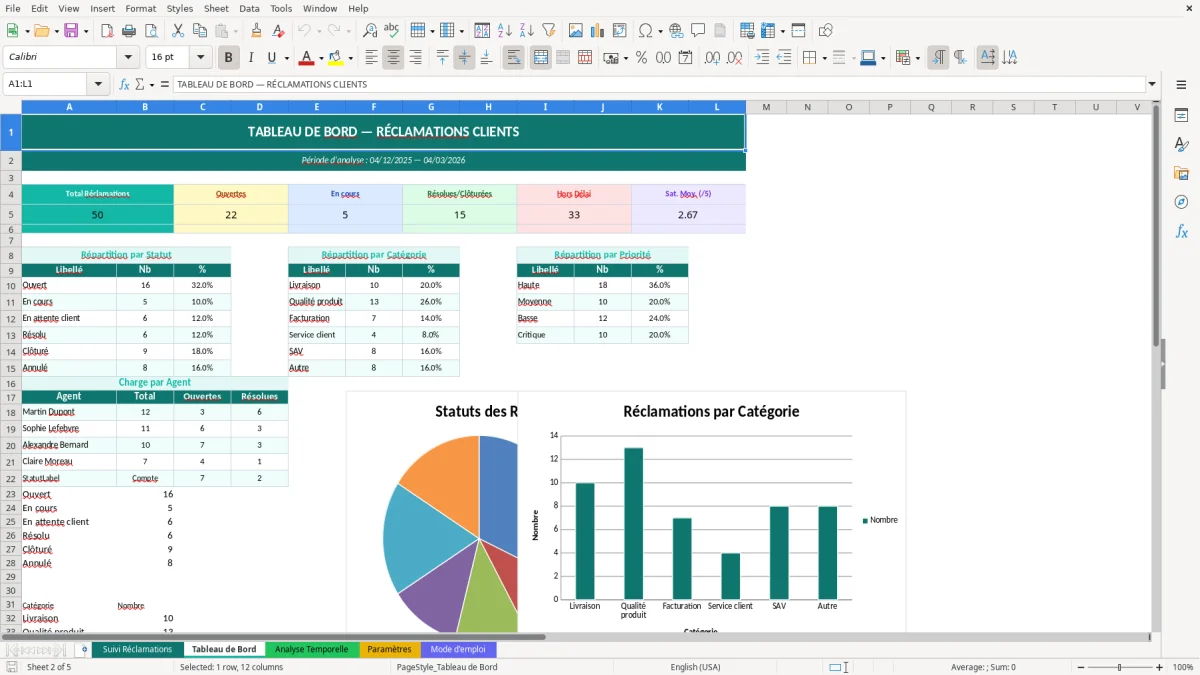The height and width of the screenshot is (675, 1200).
Task: Expand the Name Box dropdown
Action: pyautogui.click(x=98, y=84)
